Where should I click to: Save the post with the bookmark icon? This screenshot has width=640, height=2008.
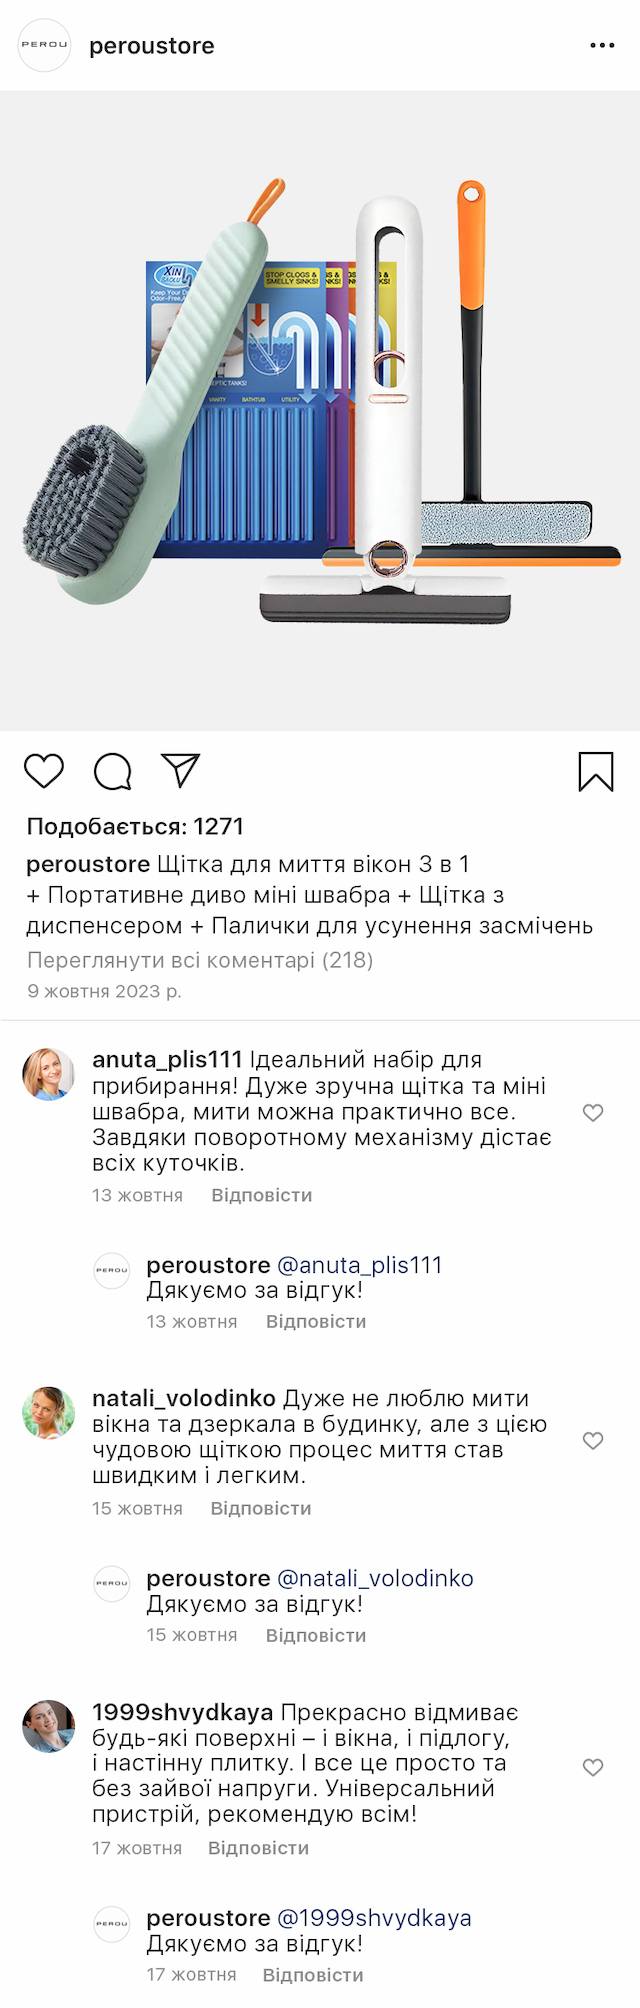596,771
